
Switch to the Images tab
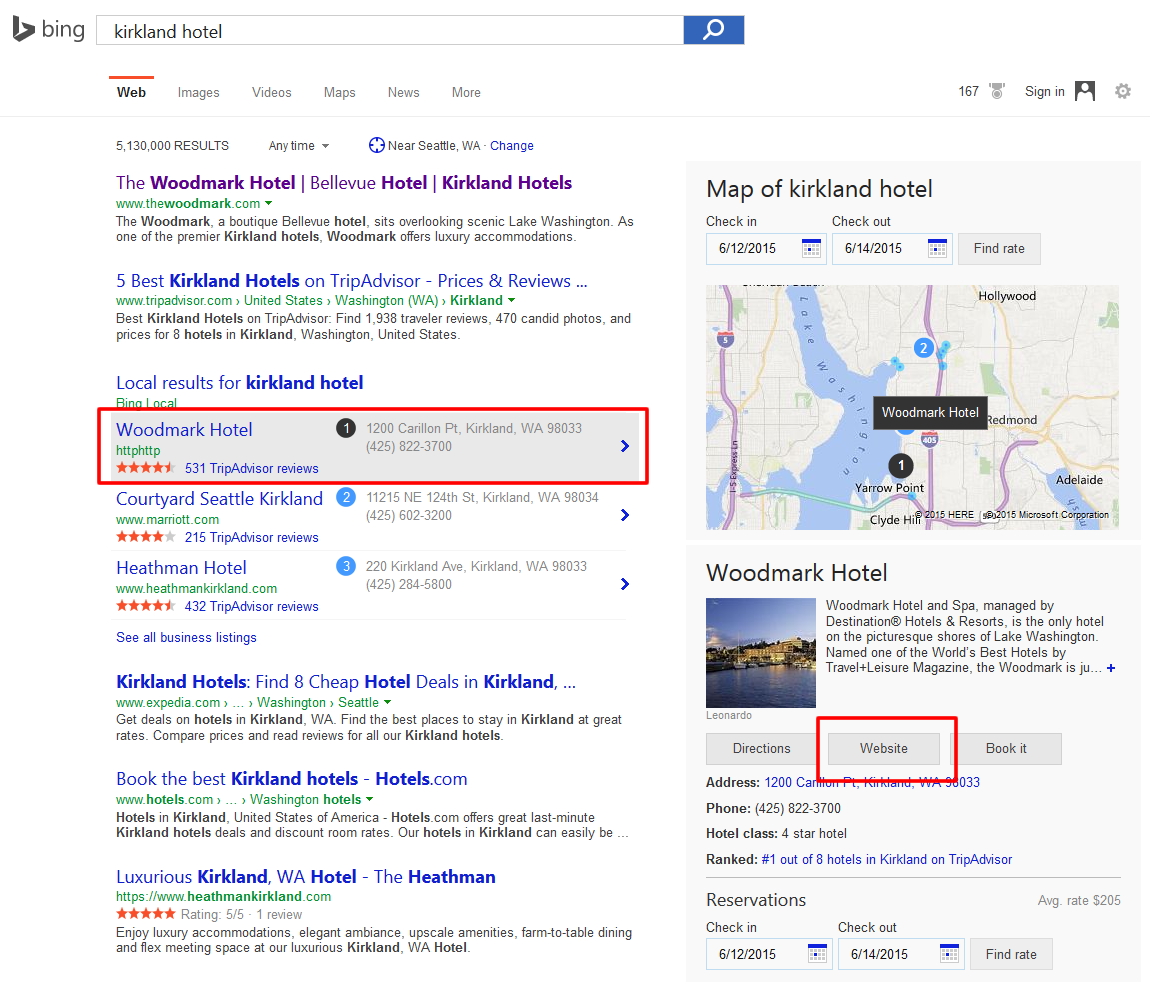pyautogui.click(x=198, y=92)
